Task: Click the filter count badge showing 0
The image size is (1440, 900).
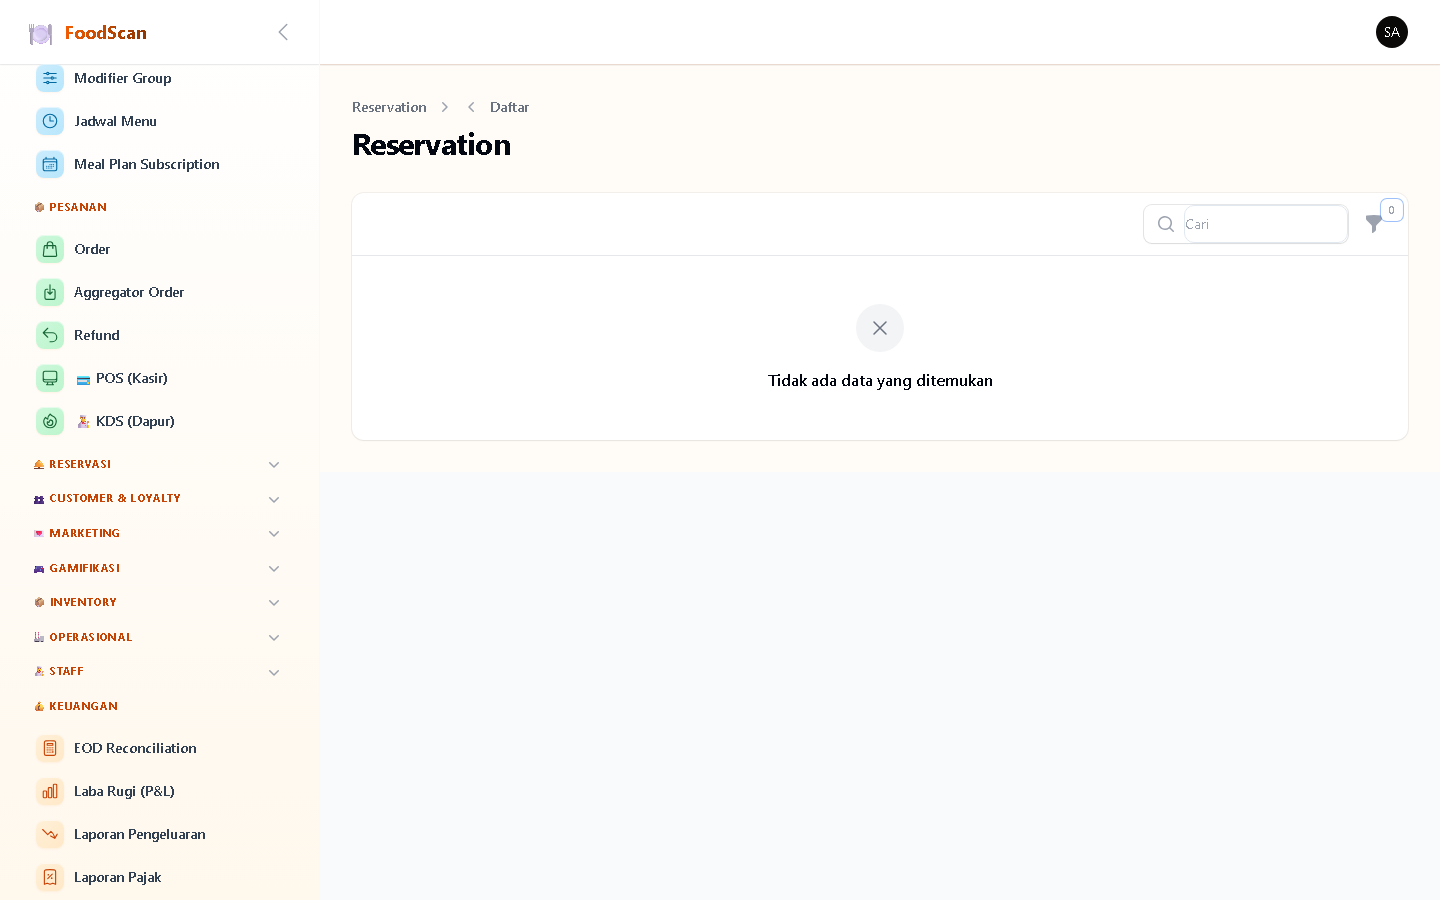Action: pos(1391,210)
